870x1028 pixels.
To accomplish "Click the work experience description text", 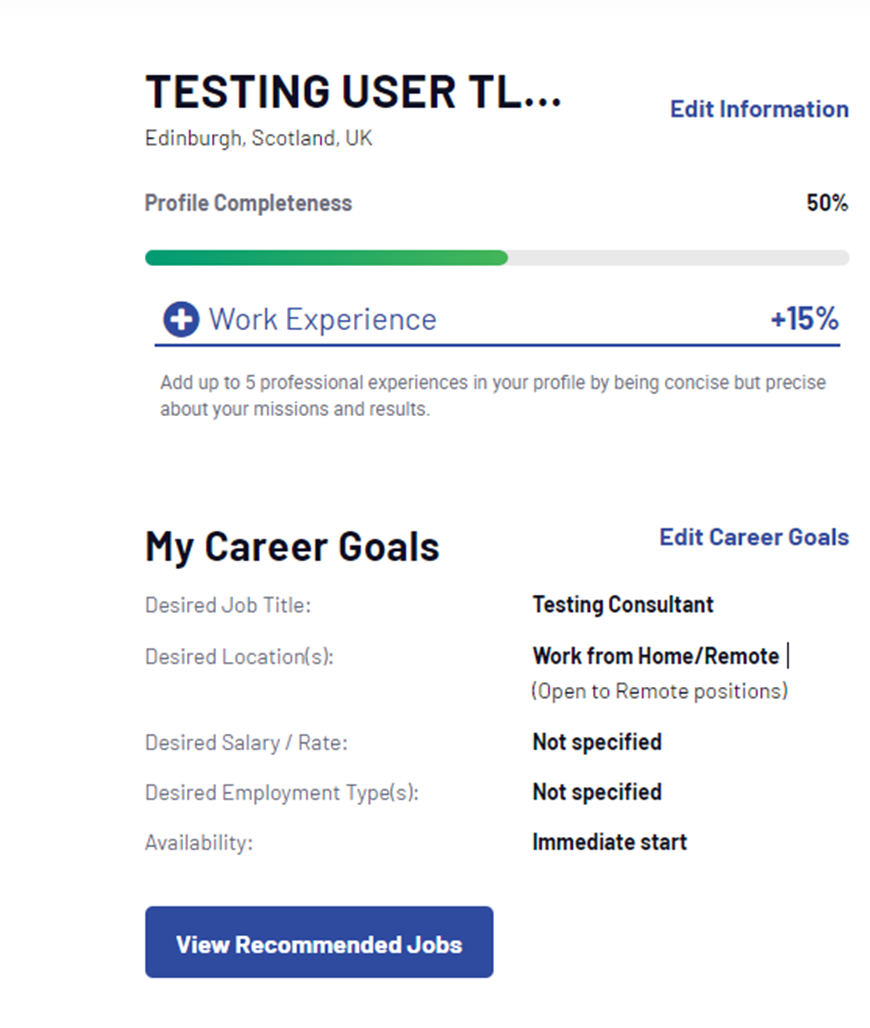I will [x=493, y=396].
